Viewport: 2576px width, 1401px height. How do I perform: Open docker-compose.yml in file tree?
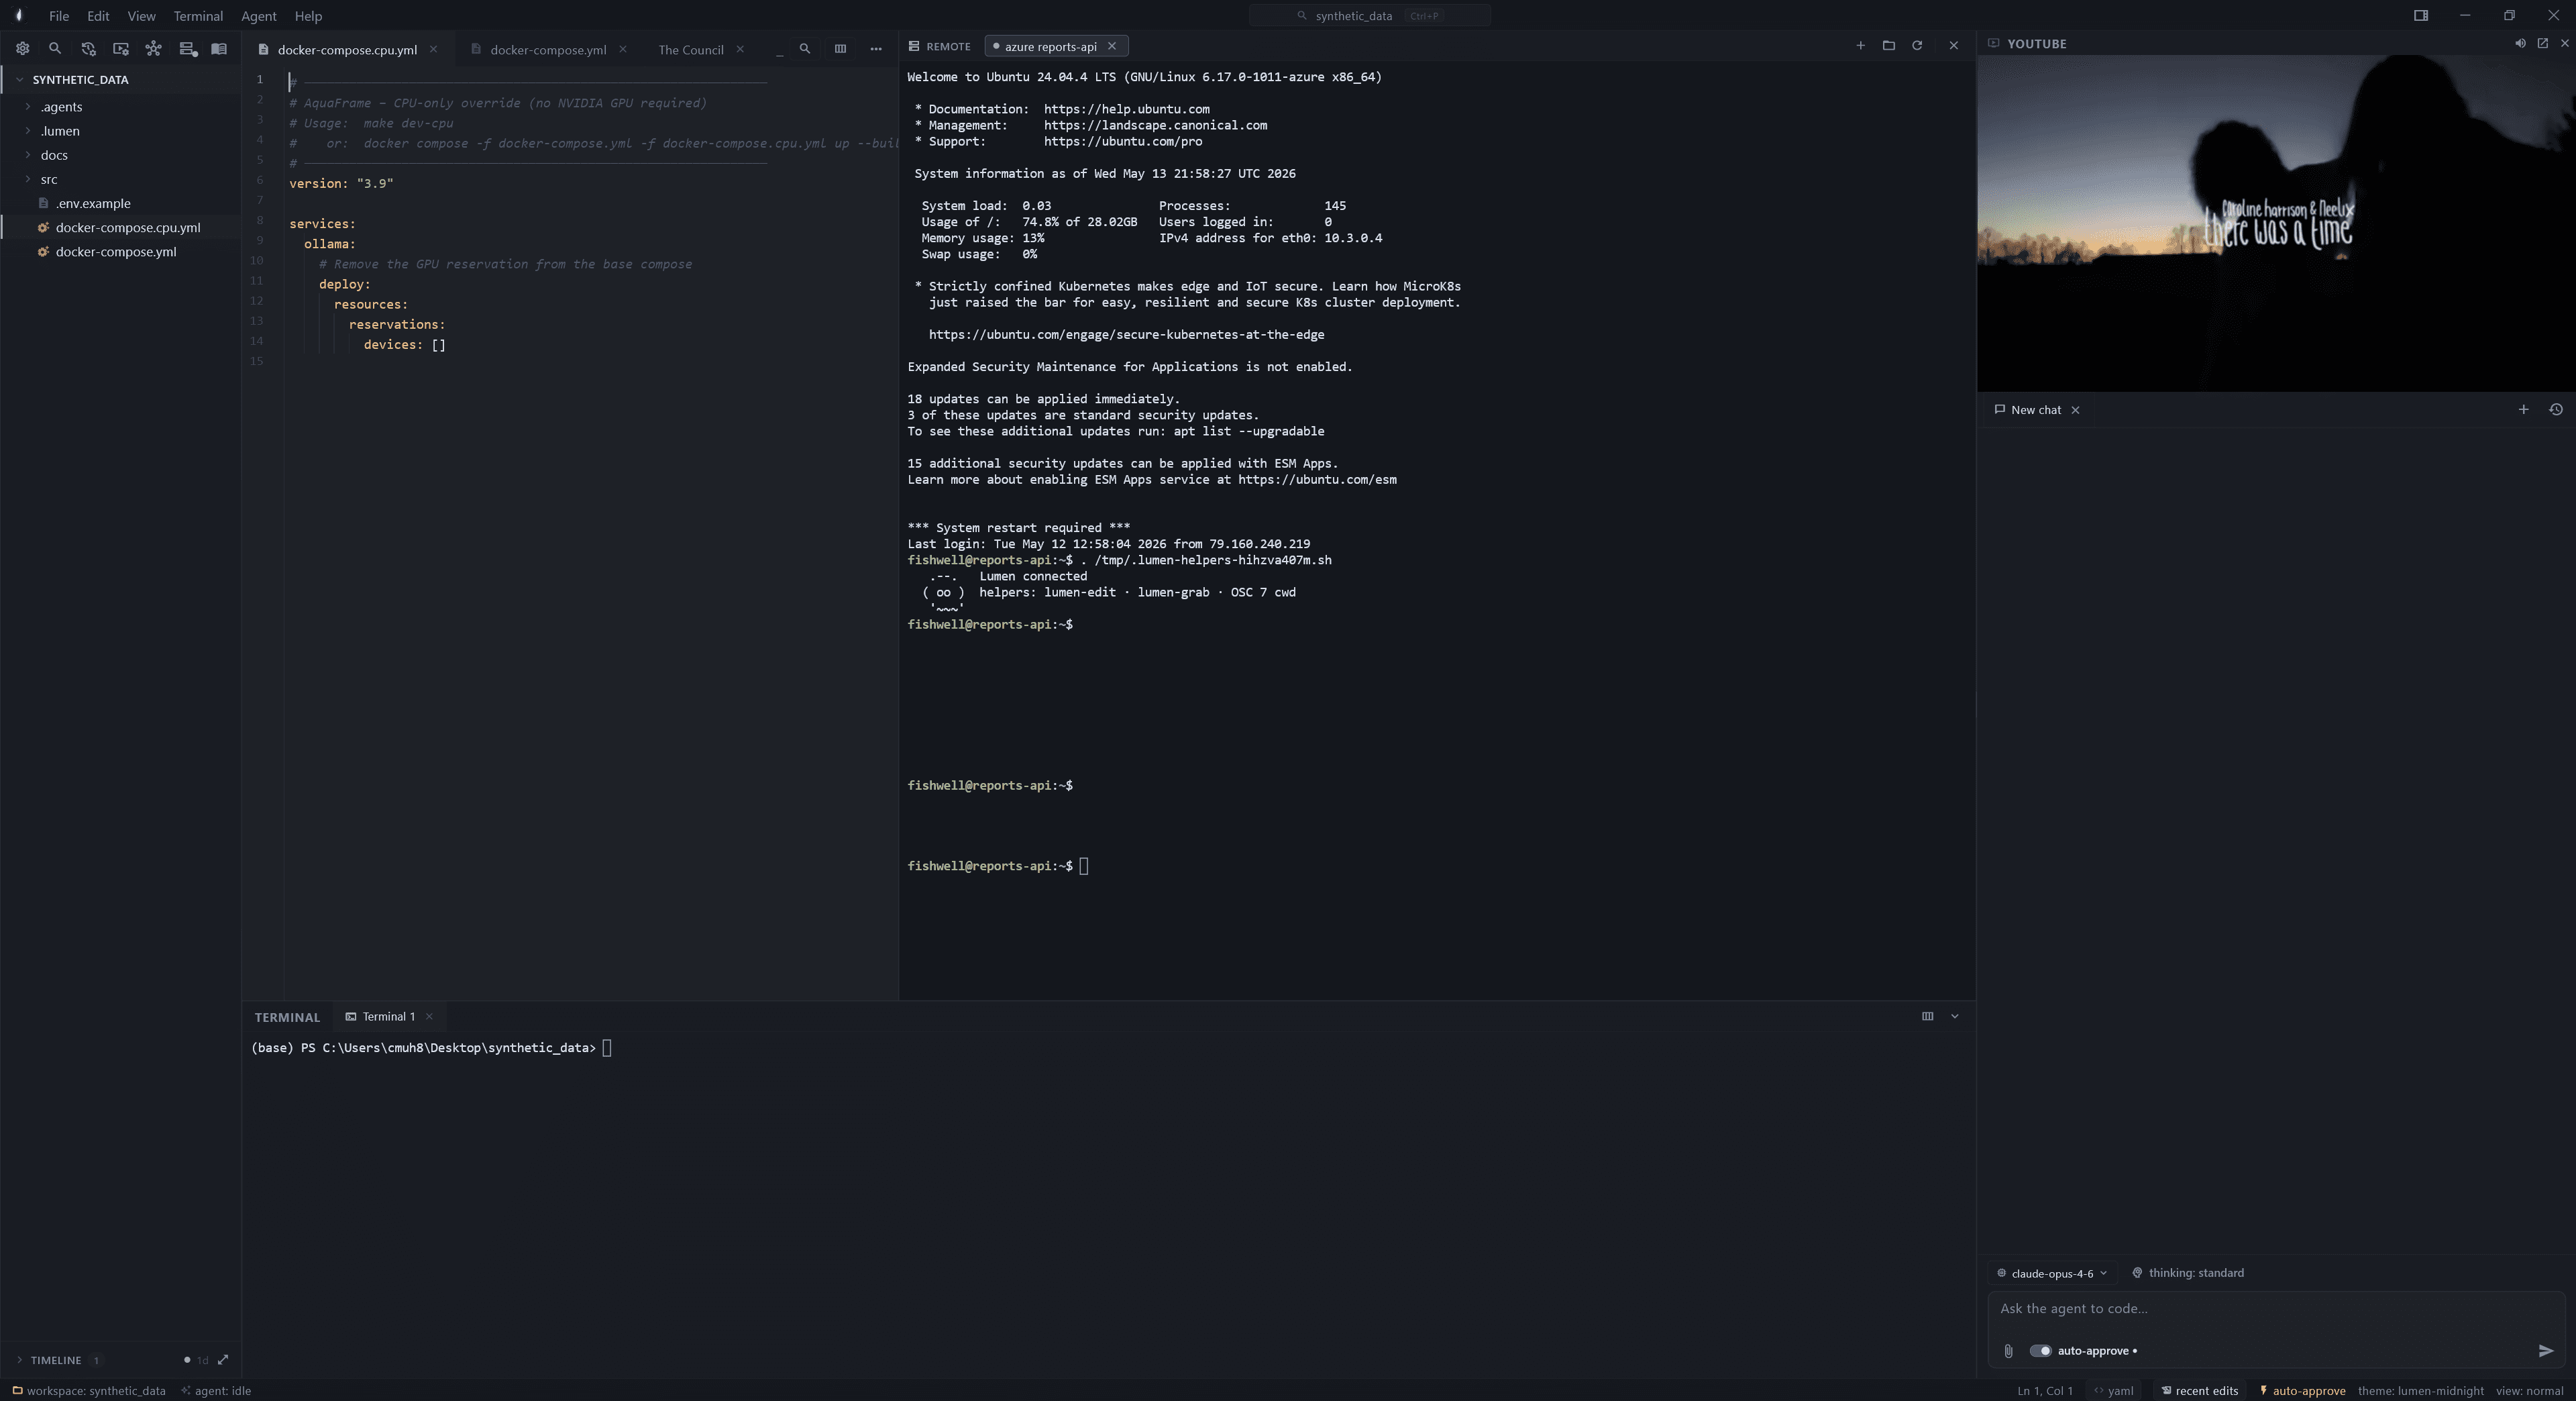point(120,251)
